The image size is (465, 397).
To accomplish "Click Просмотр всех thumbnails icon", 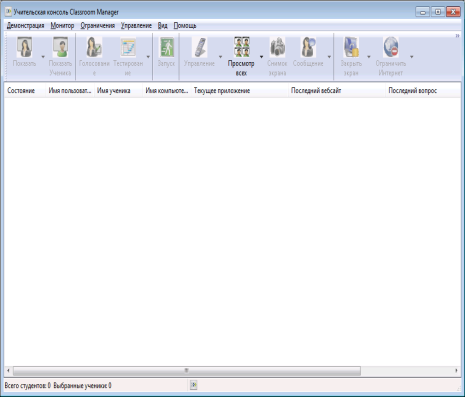I will point(241,47).
